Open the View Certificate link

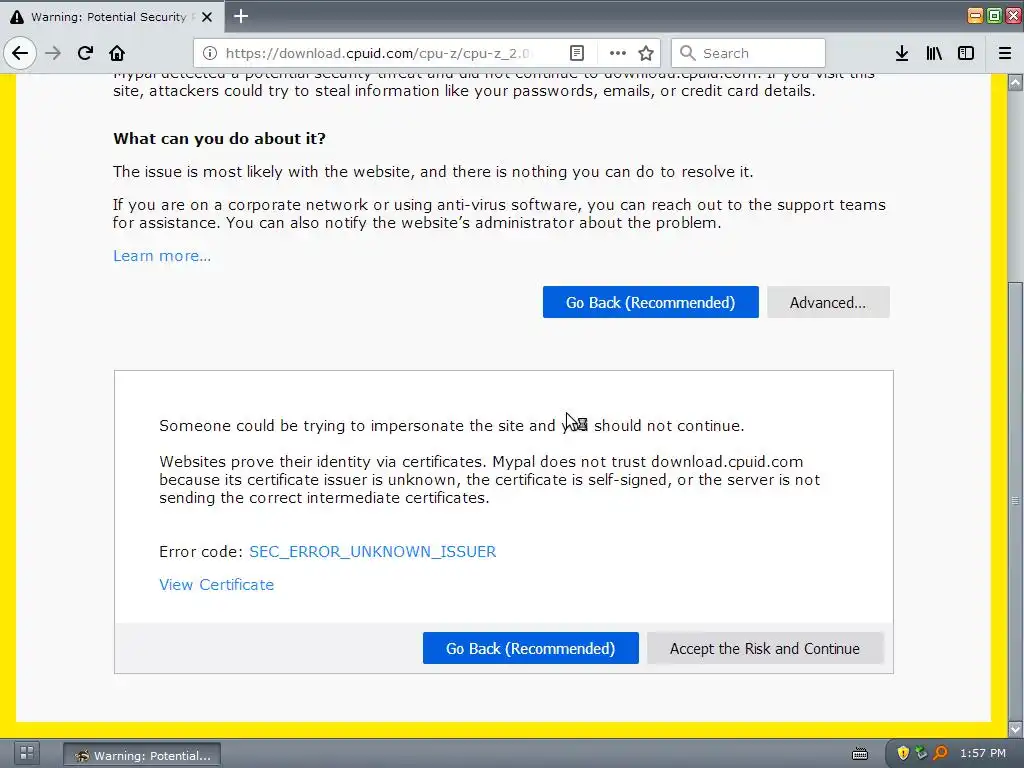click(x=217, y=584)
